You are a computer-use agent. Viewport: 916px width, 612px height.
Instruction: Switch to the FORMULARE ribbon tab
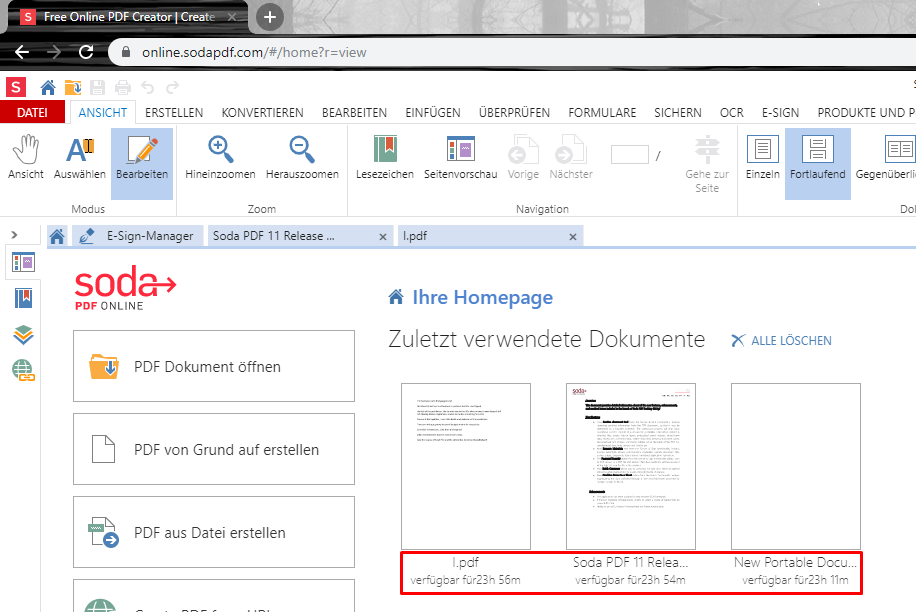point(602,112)
